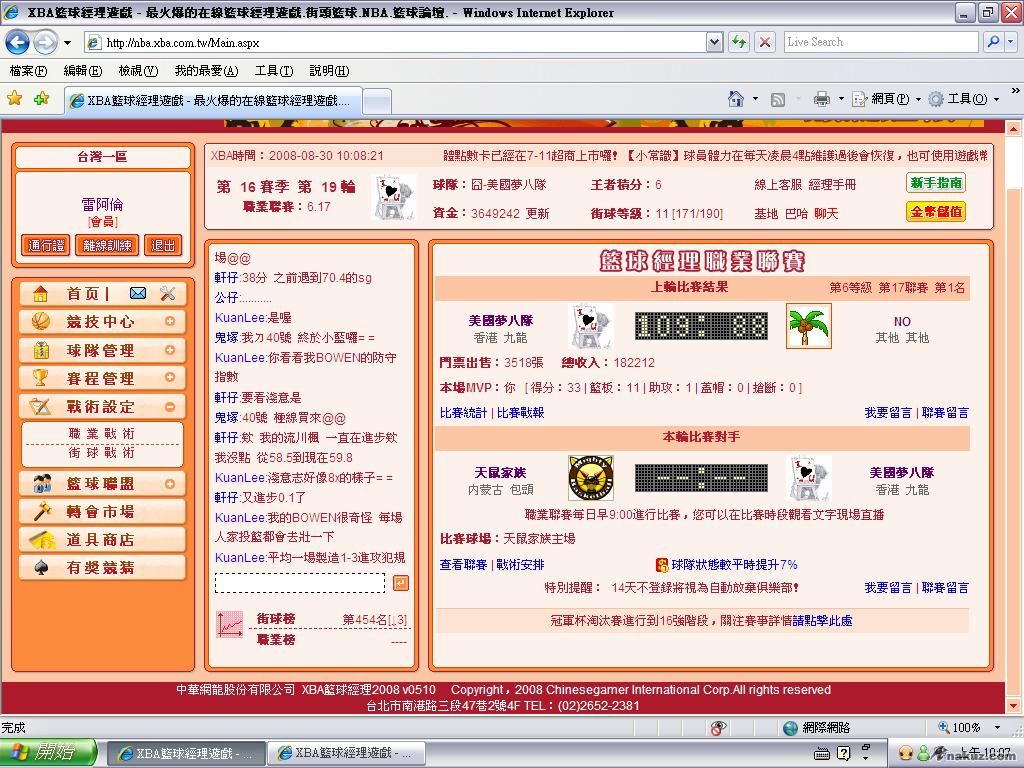
Task: Click the 新手指南 button
Action: pyautogui.click(x=936, y=183)
